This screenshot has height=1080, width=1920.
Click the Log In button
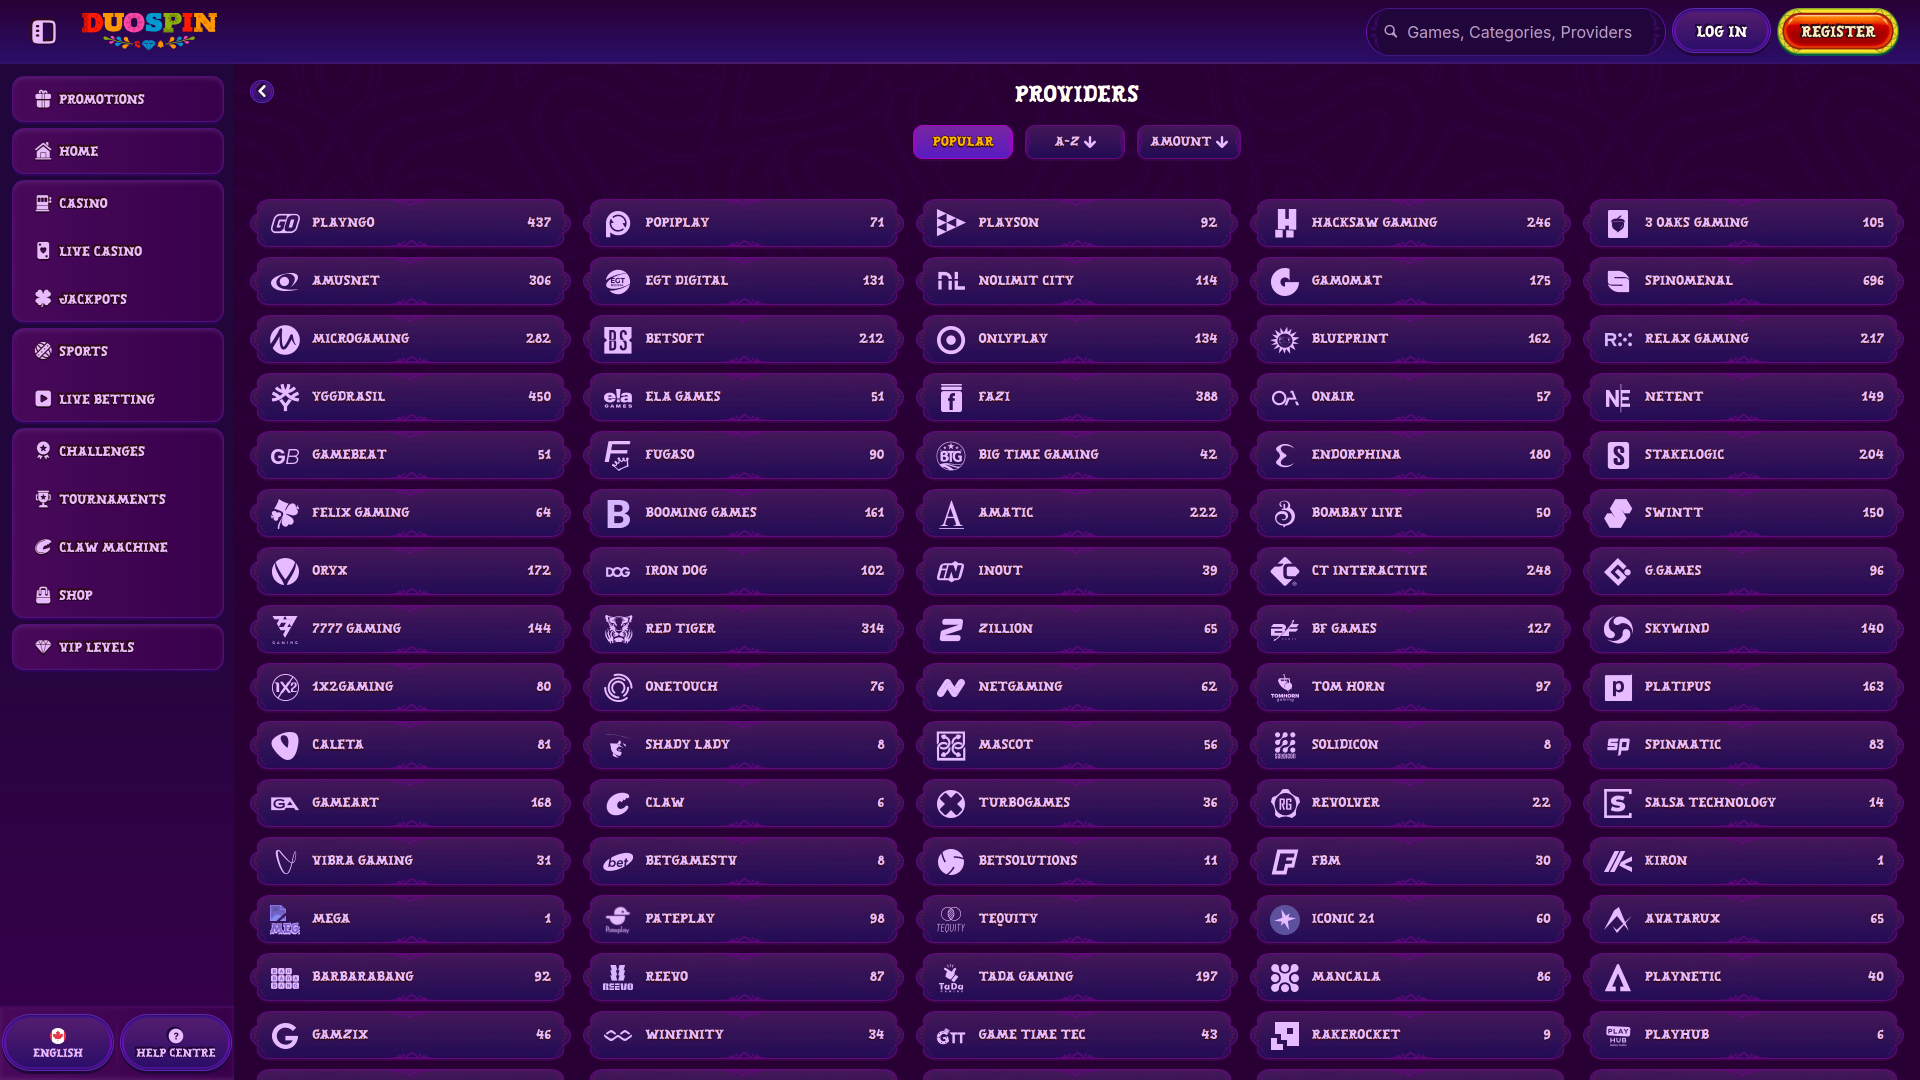(1721, 32)
